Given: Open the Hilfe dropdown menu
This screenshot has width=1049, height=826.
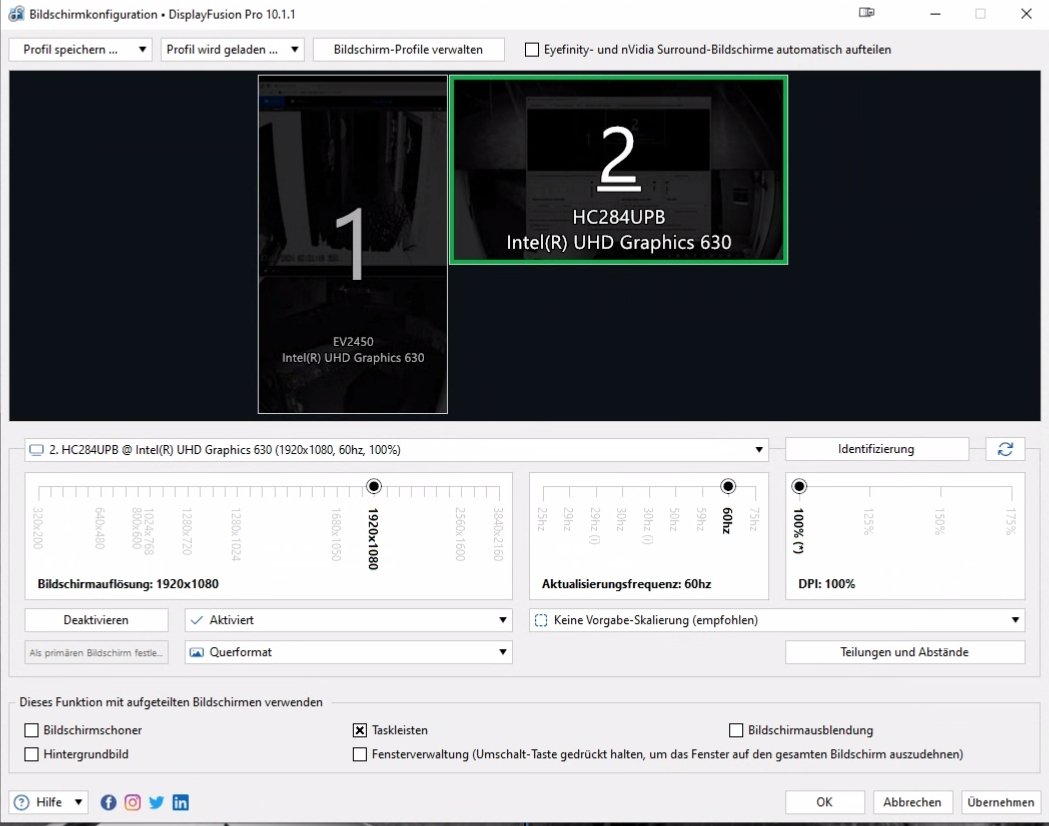Looking at the screenshot, I should coord(49,802).
